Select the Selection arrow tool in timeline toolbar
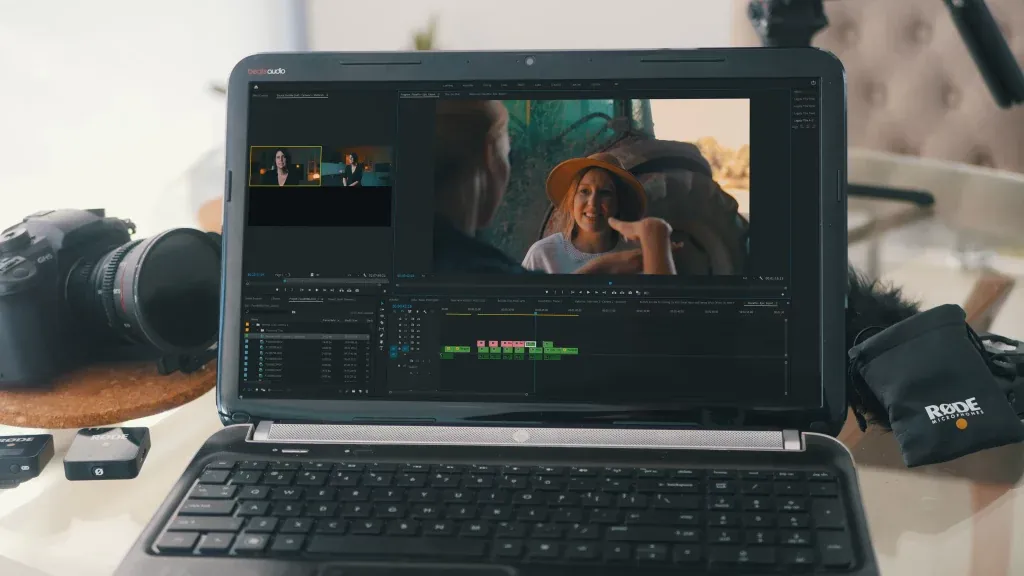 (382, 305)
